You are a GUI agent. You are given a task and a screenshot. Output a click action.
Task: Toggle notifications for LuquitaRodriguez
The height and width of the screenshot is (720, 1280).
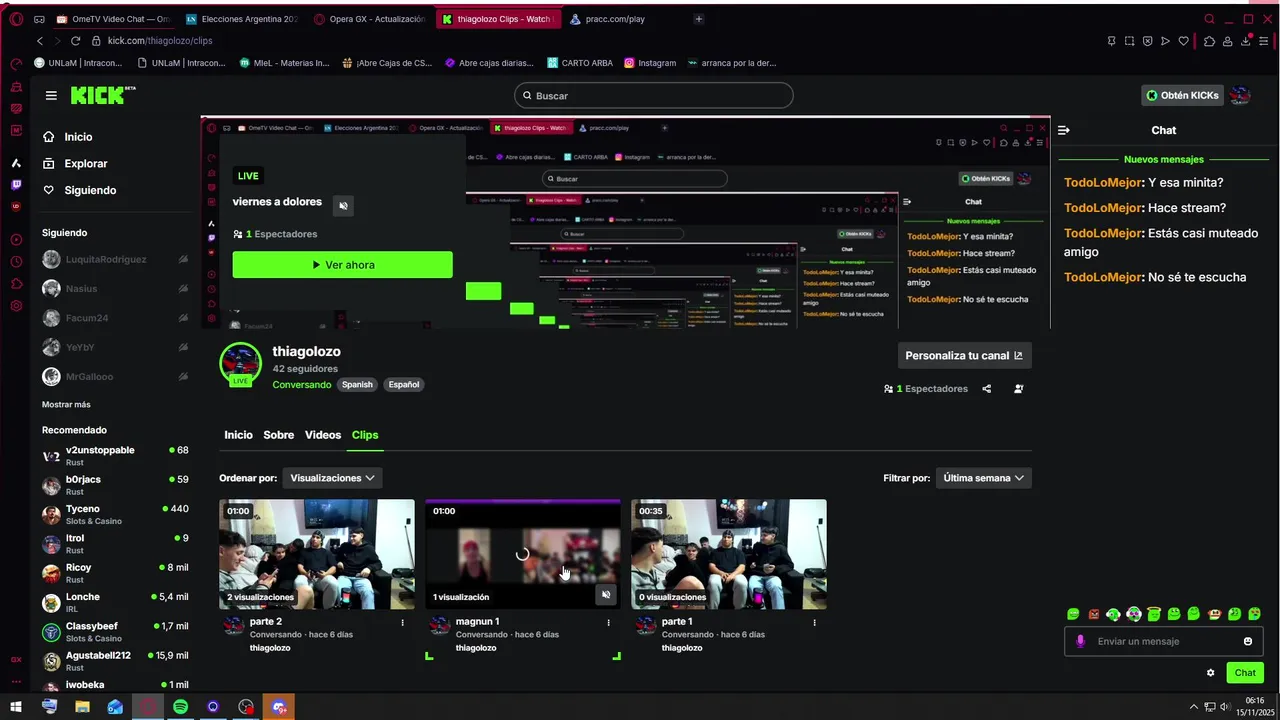click(x=183, y=259)
